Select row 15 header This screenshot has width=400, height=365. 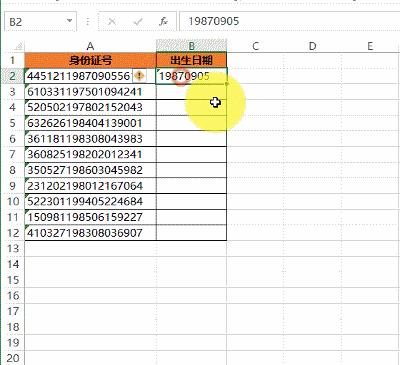[x=13, y=280]
